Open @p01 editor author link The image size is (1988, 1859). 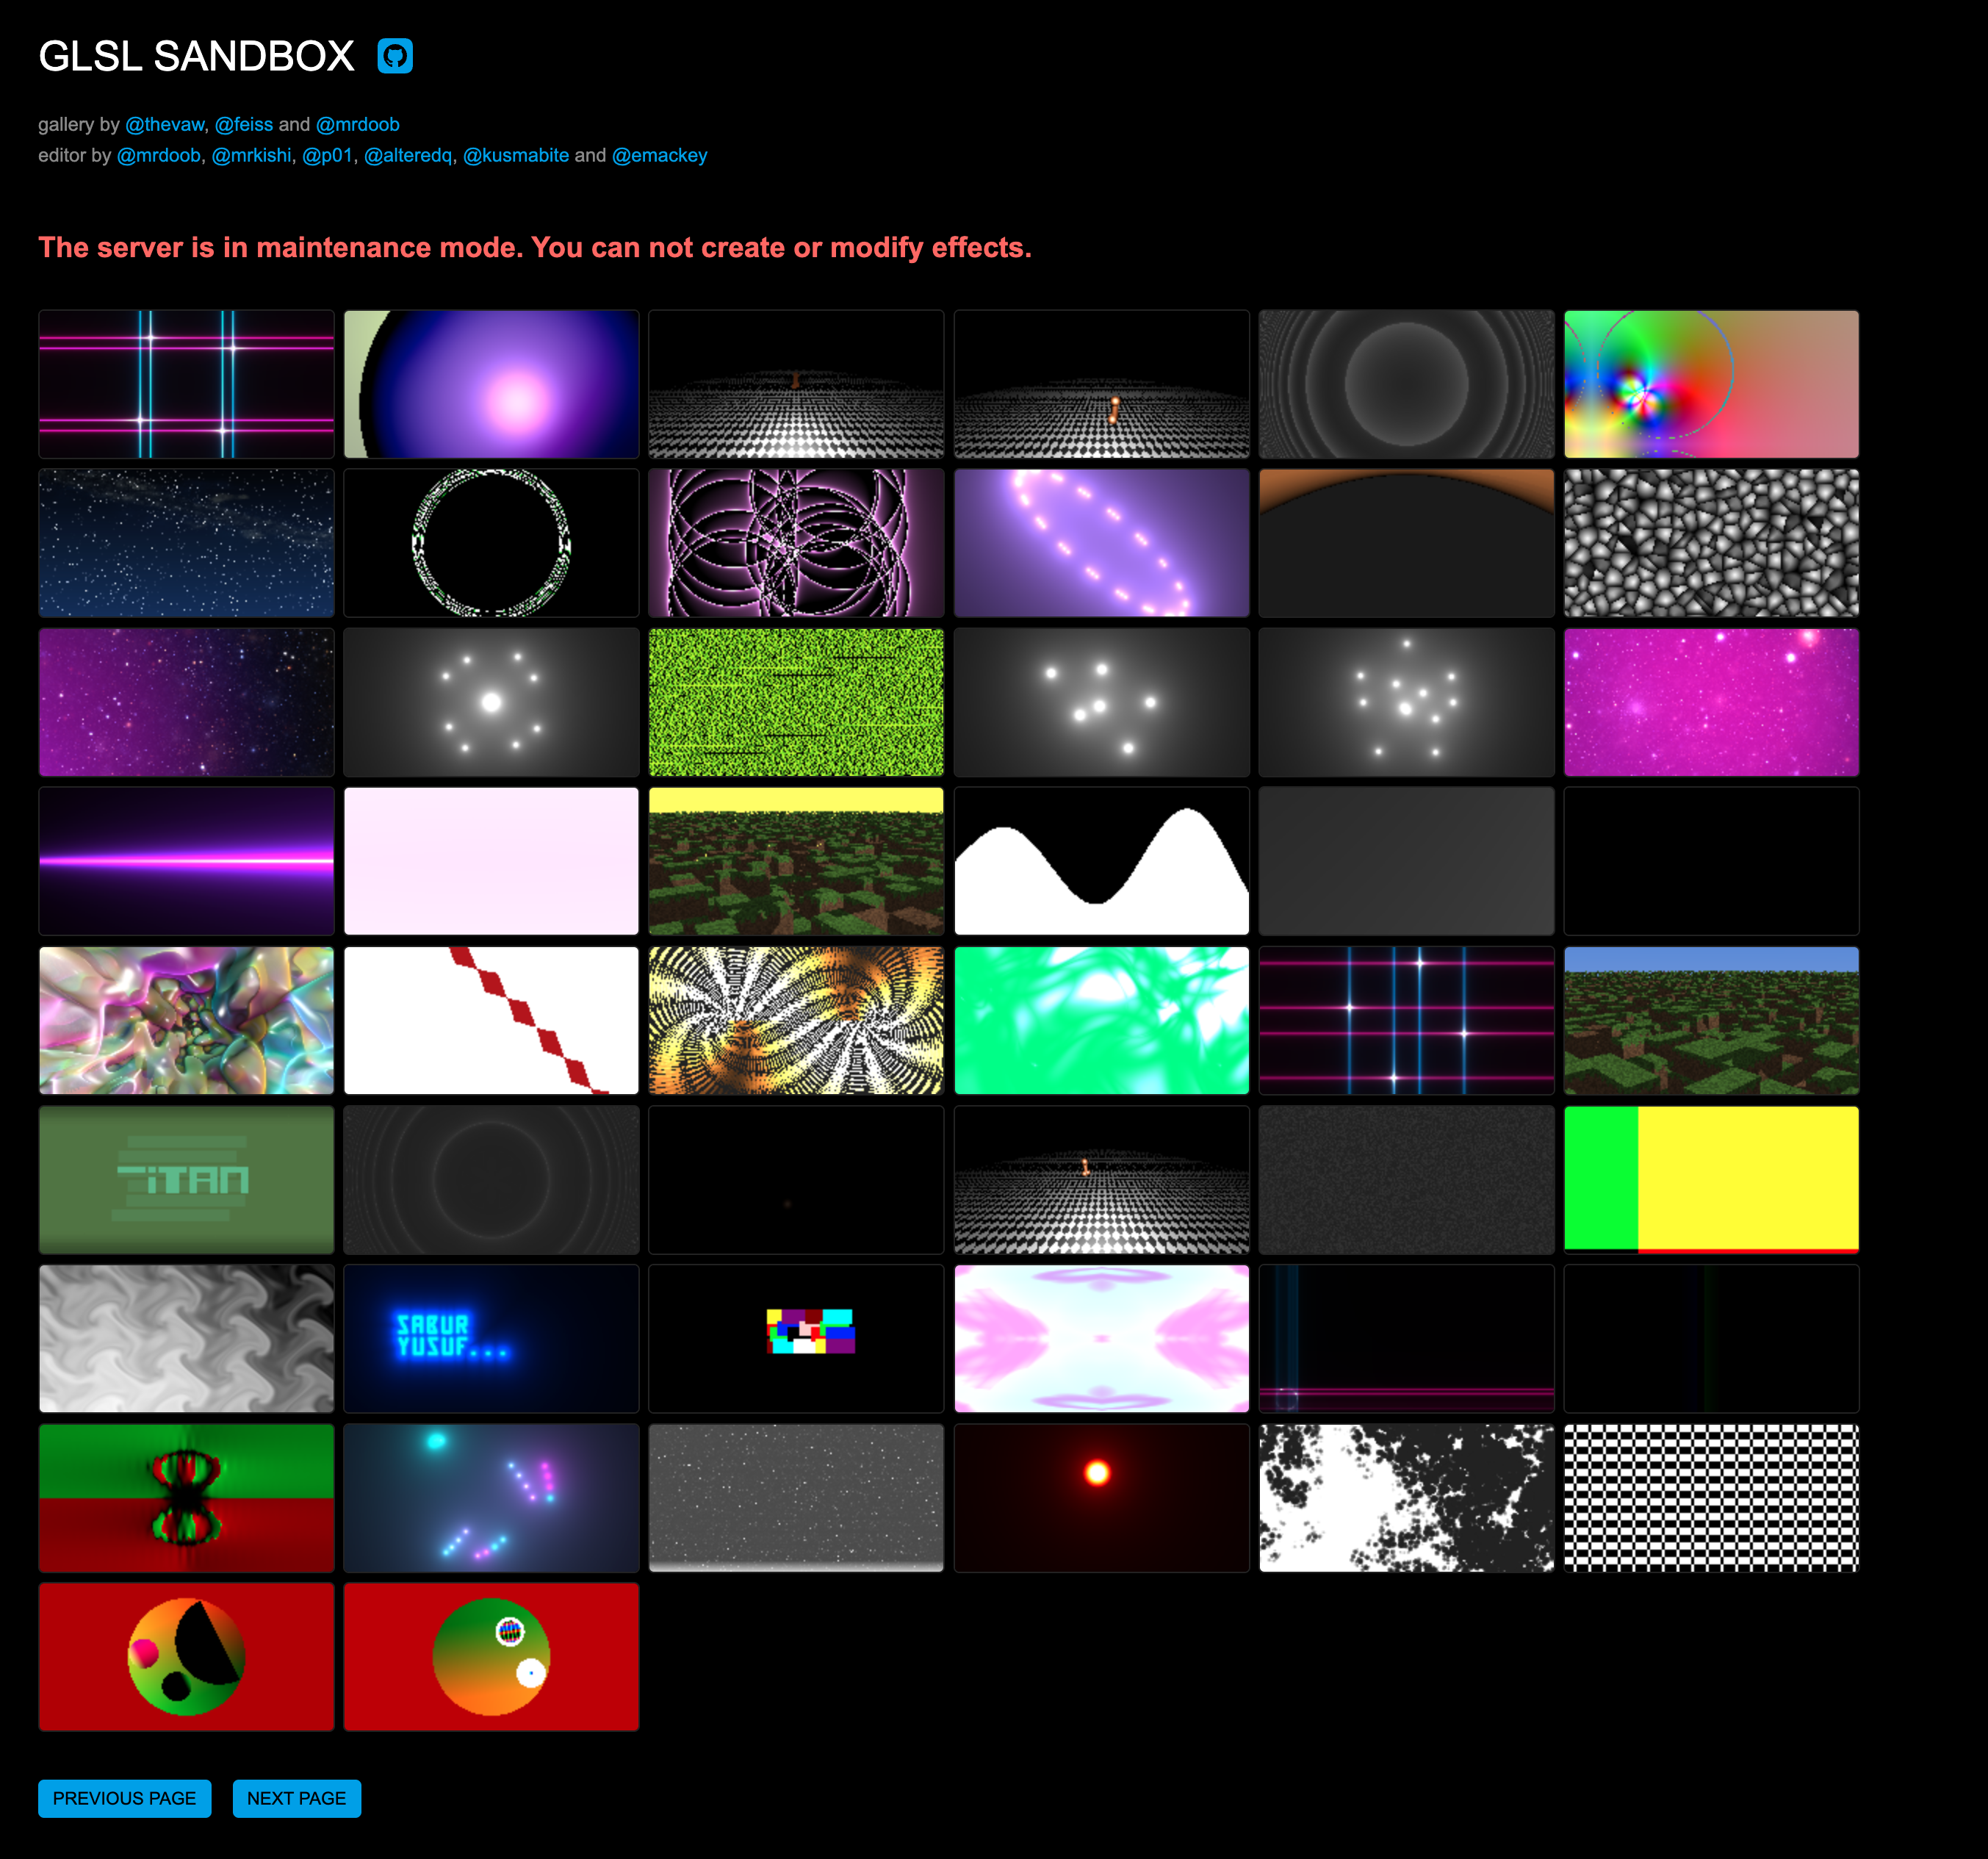point(328,155)
